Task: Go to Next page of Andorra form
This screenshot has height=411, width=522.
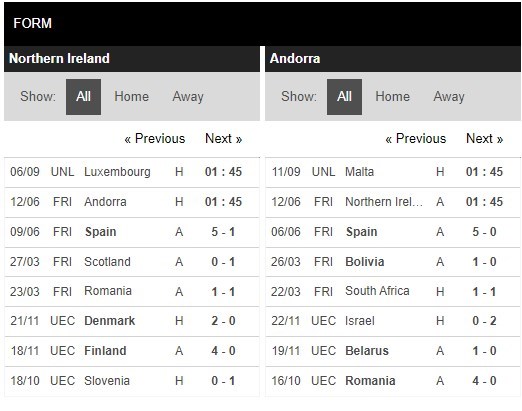Action: click(484, 138)
